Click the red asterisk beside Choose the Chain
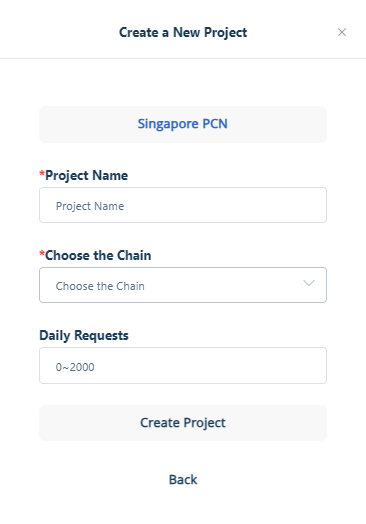Image resolution: width=366 pixels, height=524 pixels. pyautogui.click(x=42, y=254)
